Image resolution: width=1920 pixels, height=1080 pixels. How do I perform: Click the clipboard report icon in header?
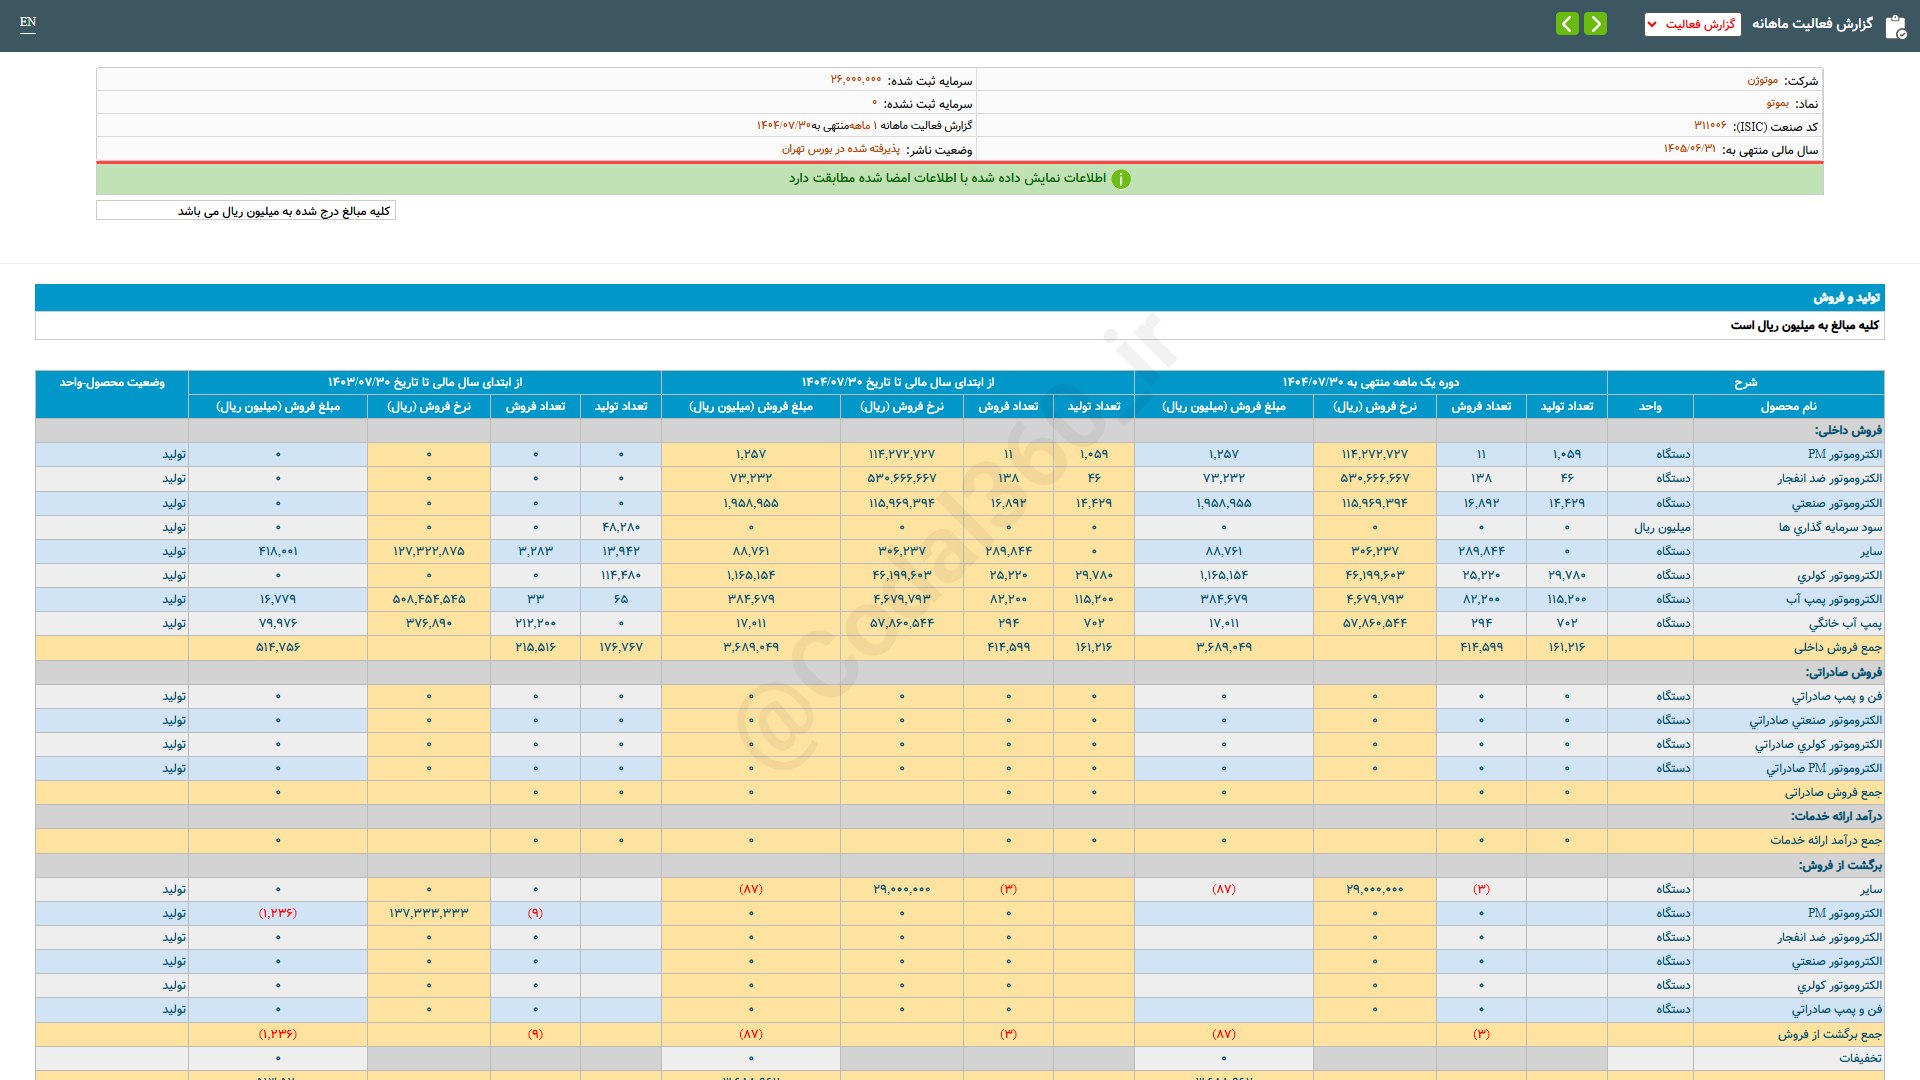coord(1895,26)
